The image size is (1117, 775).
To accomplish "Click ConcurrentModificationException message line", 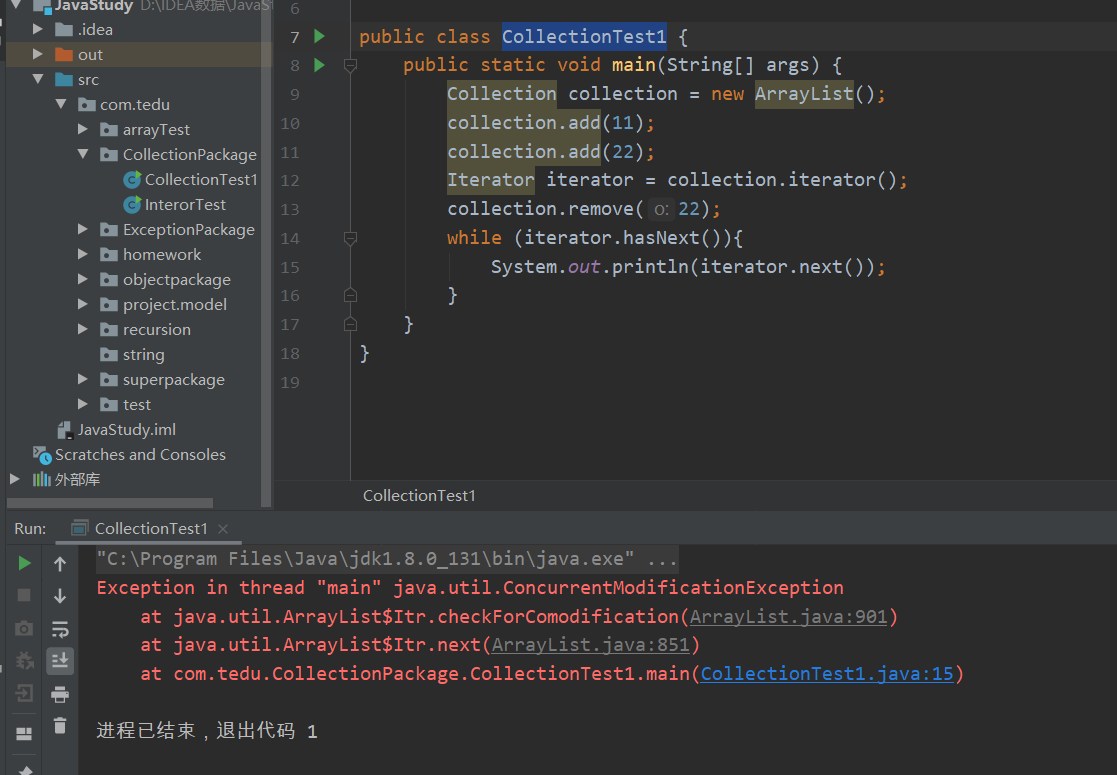I will pyautogui.click(x=470, y=588).
